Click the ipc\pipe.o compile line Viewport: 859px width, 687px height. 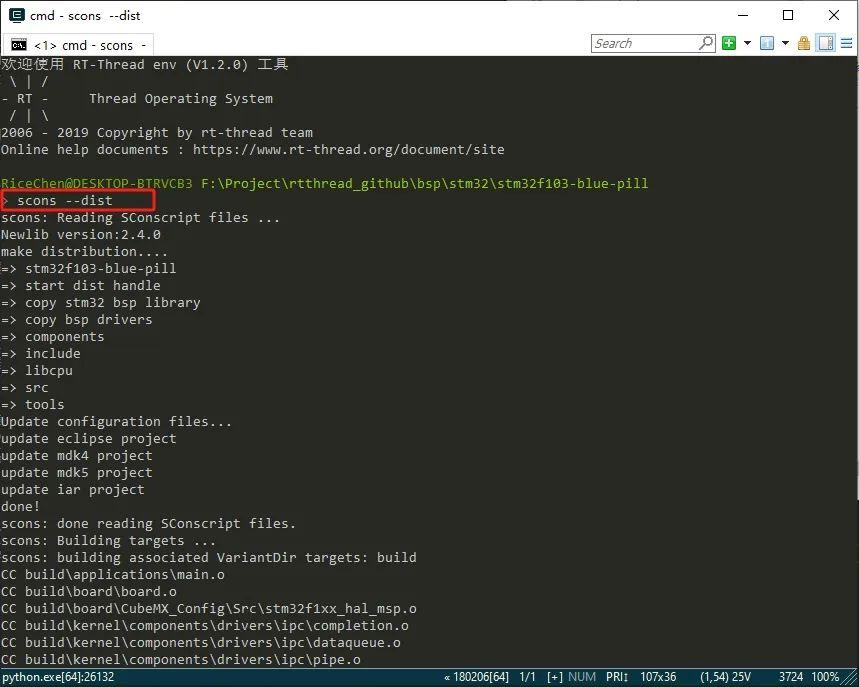coord(181,659)
